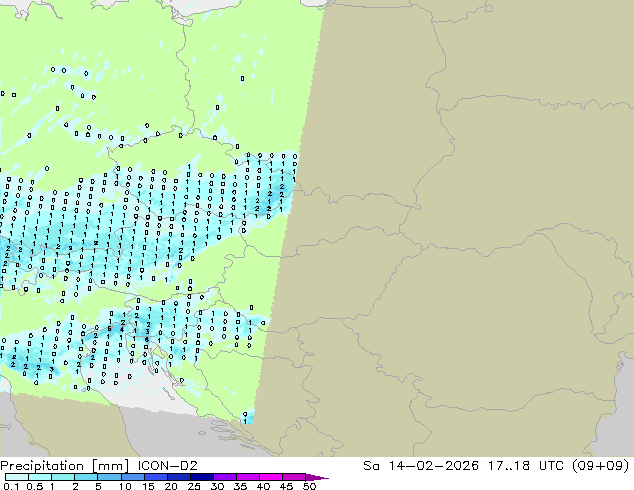Click the "50" legend scale label
The image size is (634, 490).
[309, 486]
